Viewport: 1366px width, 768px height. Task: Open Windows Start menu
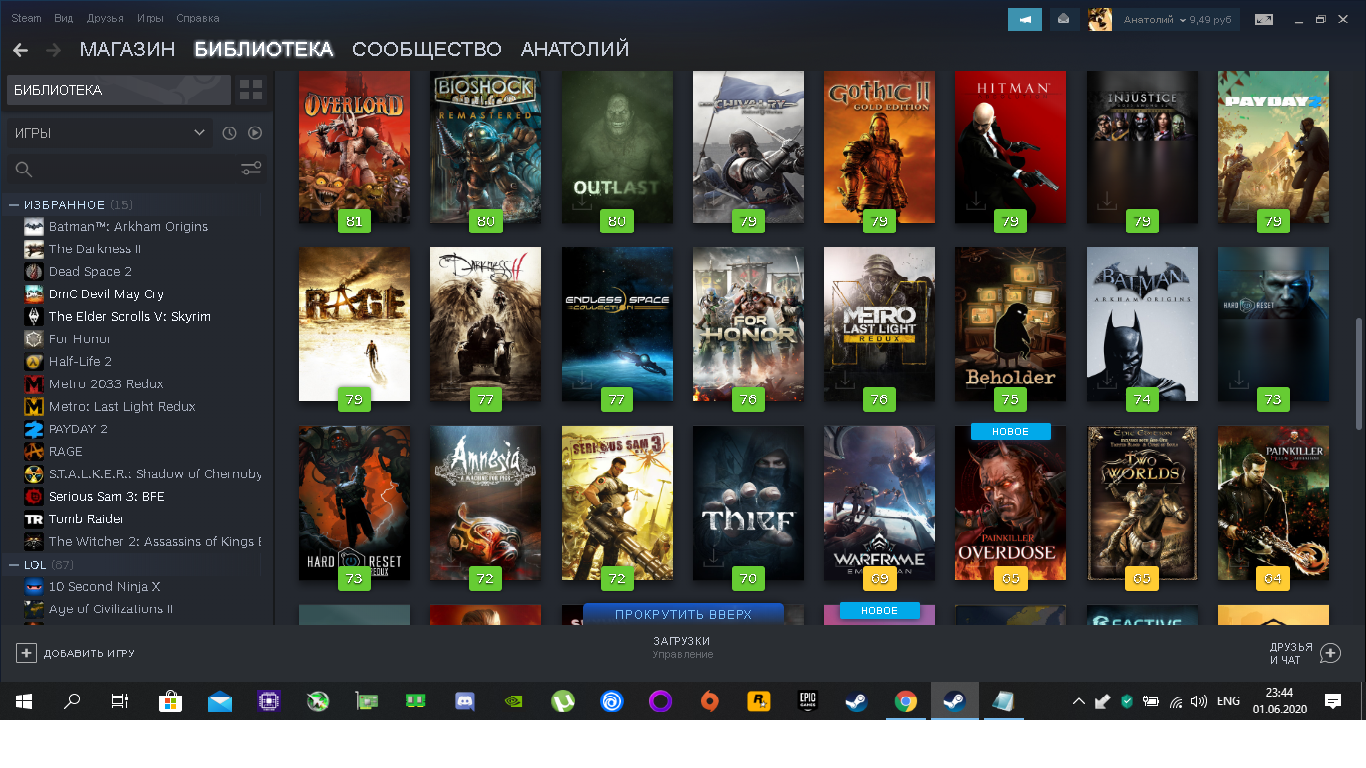[x=24, y=702]
